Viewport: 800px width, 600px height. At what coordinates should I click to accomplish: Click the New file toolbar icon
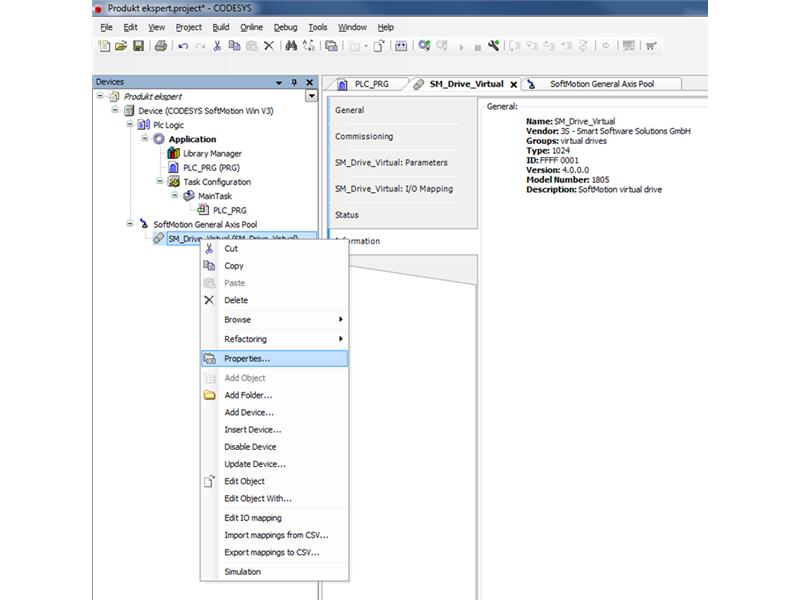tap(104, 46)
